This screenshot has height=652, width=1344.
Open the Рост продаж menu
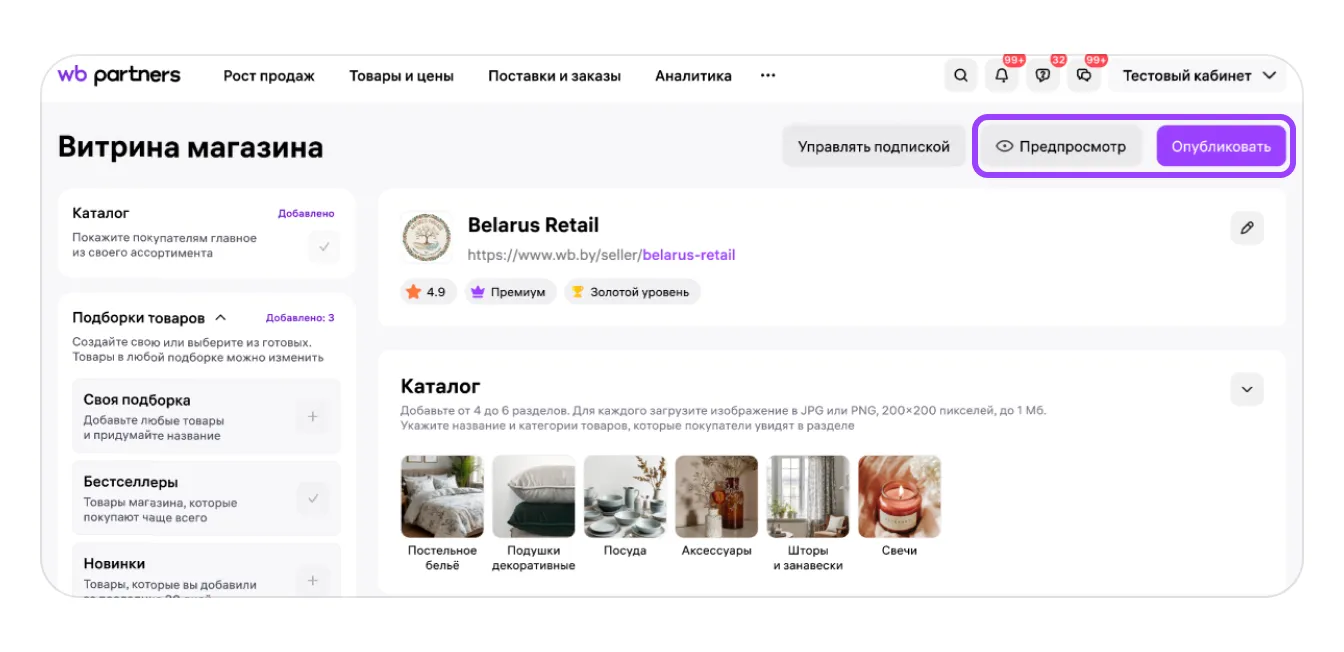[269, 76]
